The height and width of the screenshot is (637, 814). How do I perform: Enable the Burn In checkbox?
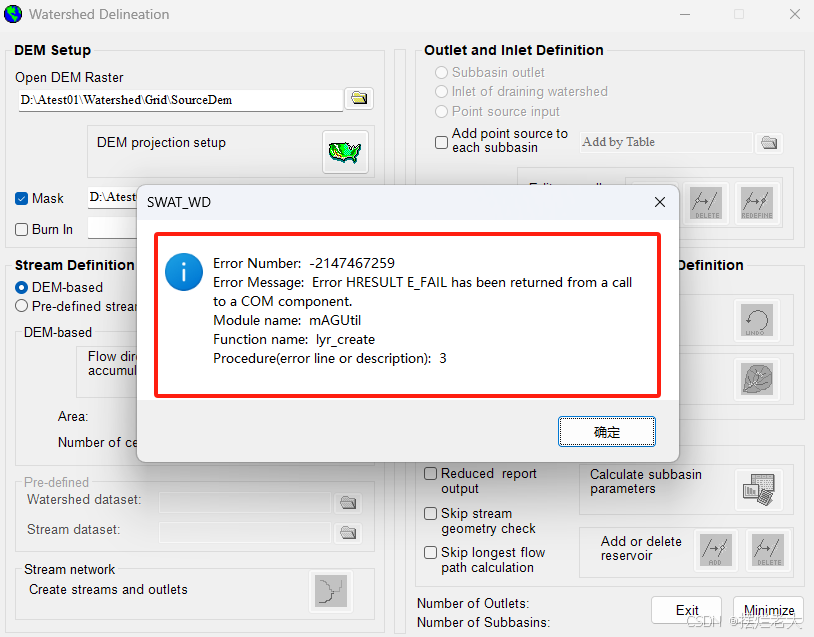pyautogui.click(x=21, y=229)
